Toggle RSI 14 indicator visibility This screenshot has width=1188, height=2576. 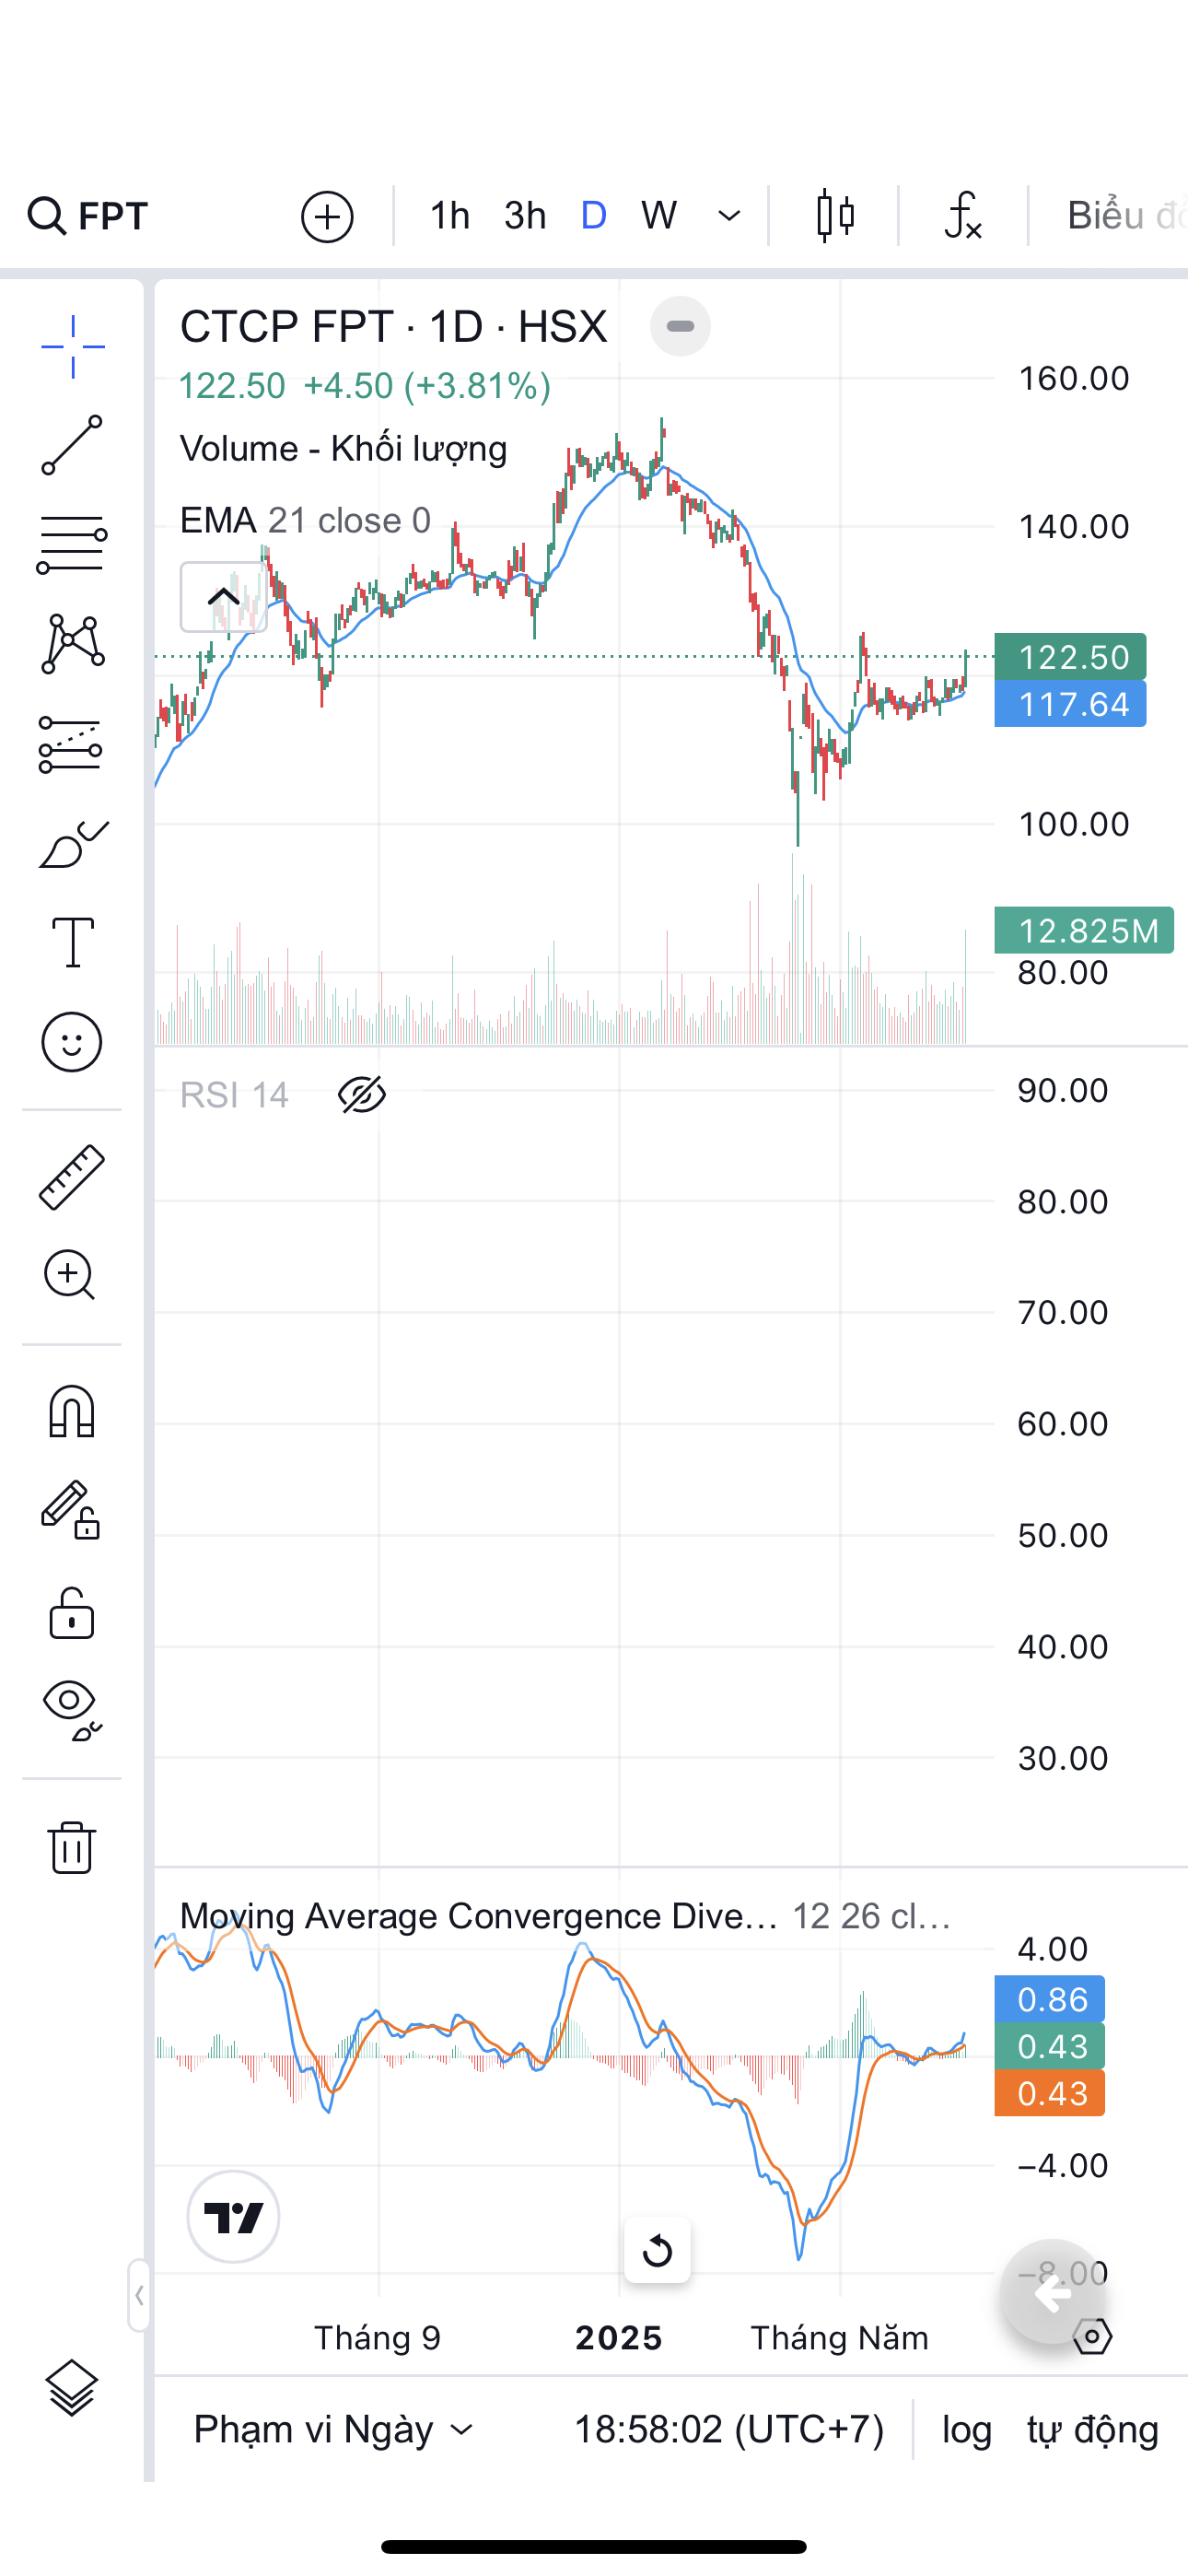(362, 1095)
